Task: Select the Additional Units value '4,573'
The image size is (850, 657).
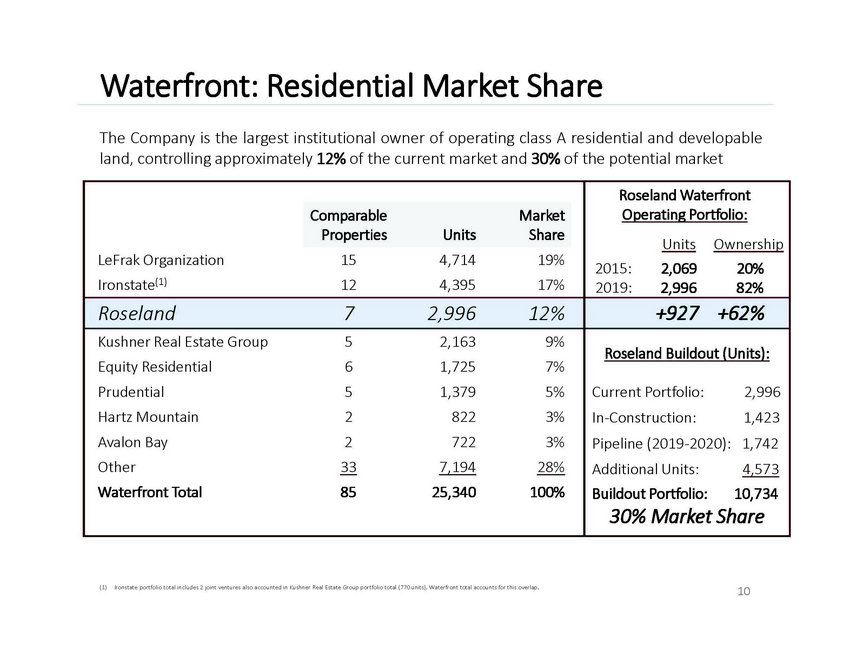Action: pos(761,469)
